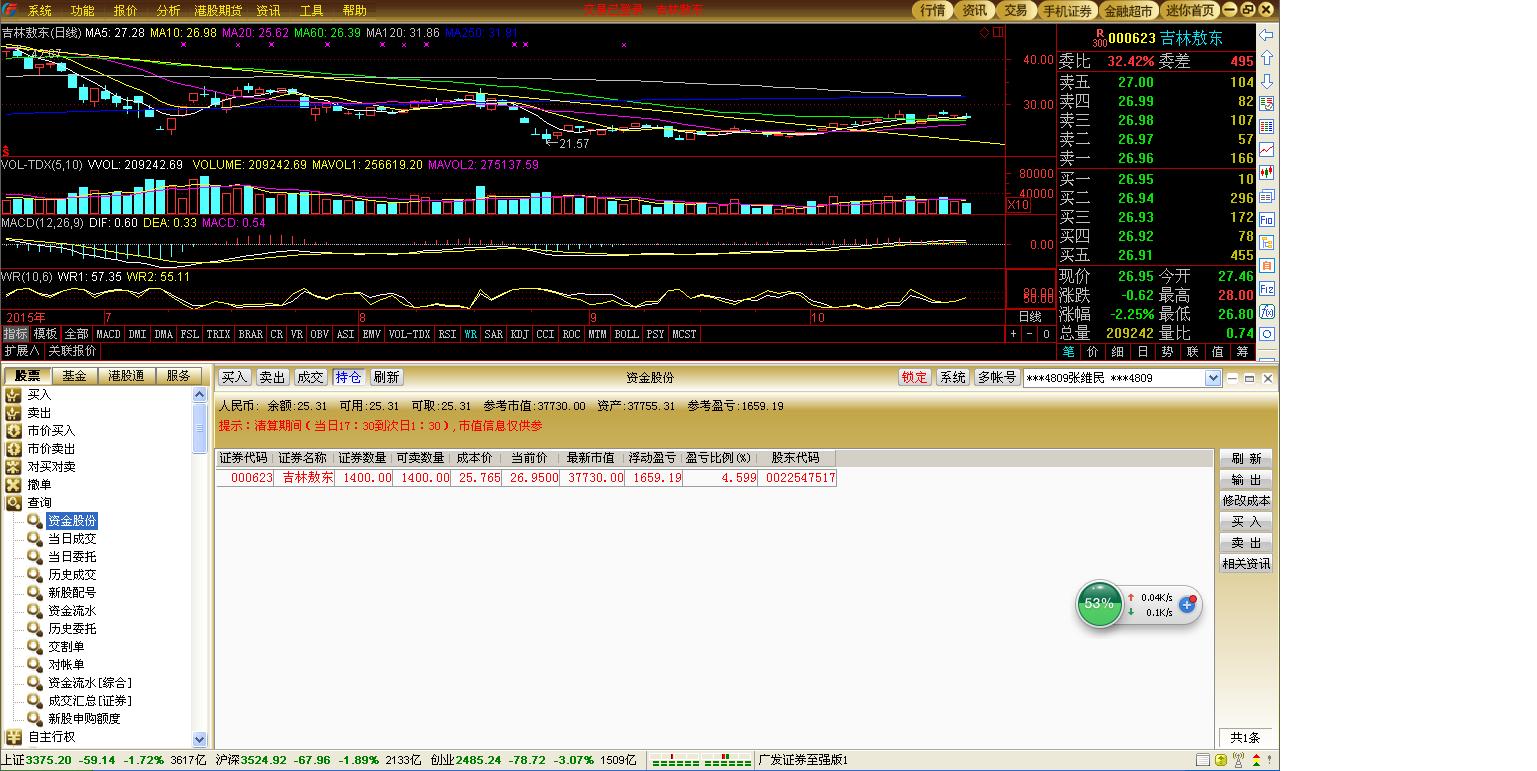Click the 锁定 lock button
Viewport: 1537px width, 771px height.
[915, 377]
